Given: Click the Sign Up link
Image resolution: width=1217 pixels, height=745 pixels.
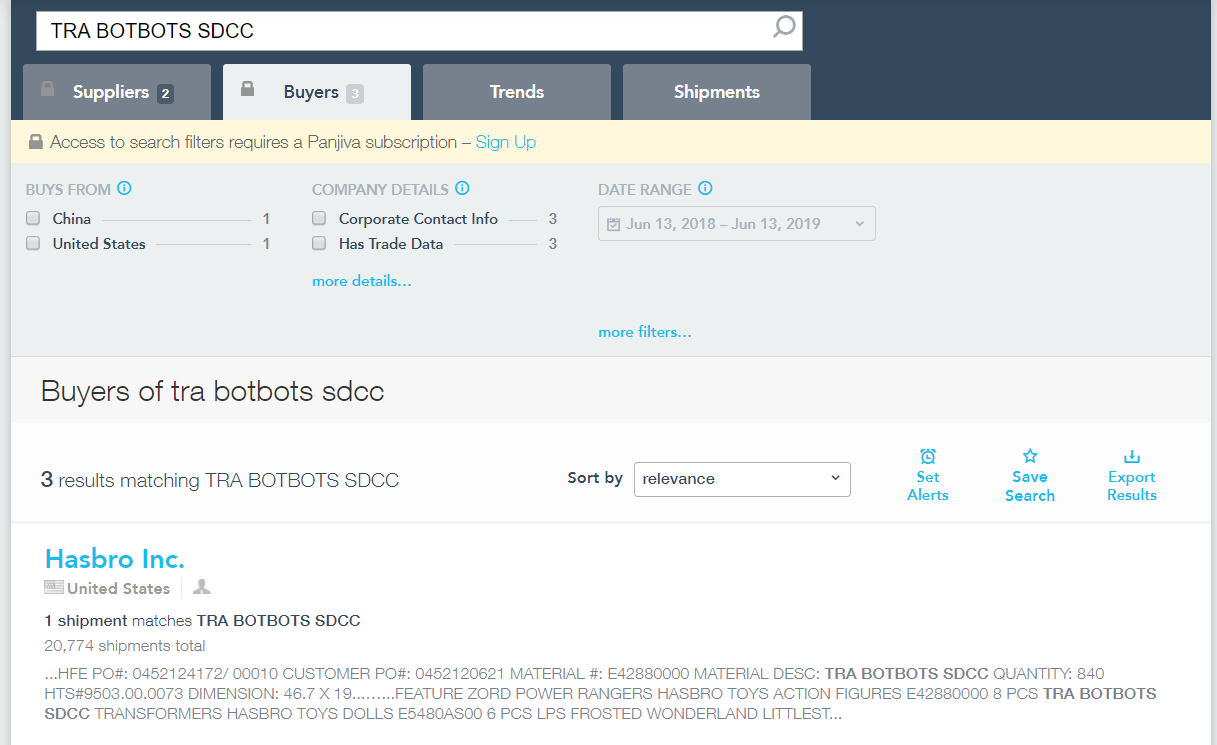Looking at the screenshot, I should click(x=506, y=142).
